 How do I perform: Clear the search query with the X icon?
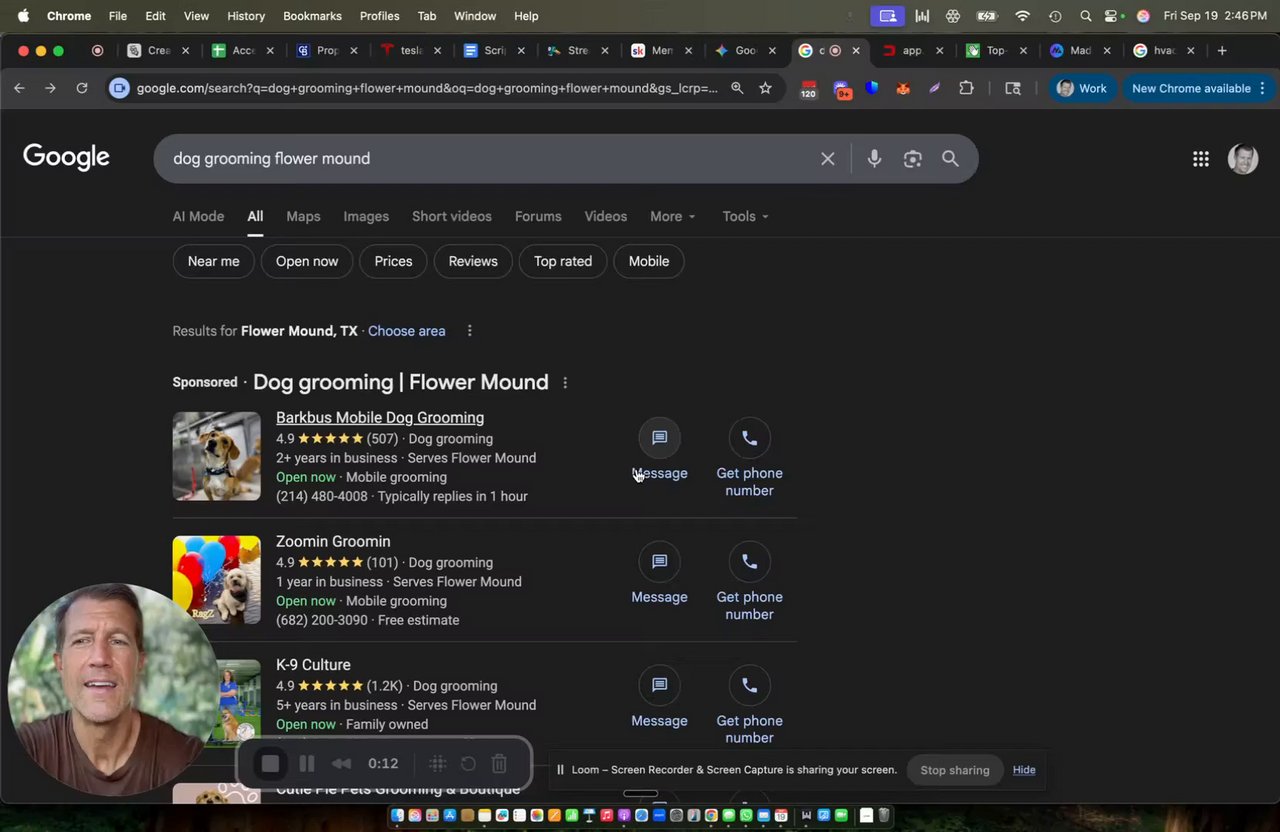pyautogui.click(x=827, y=158)
